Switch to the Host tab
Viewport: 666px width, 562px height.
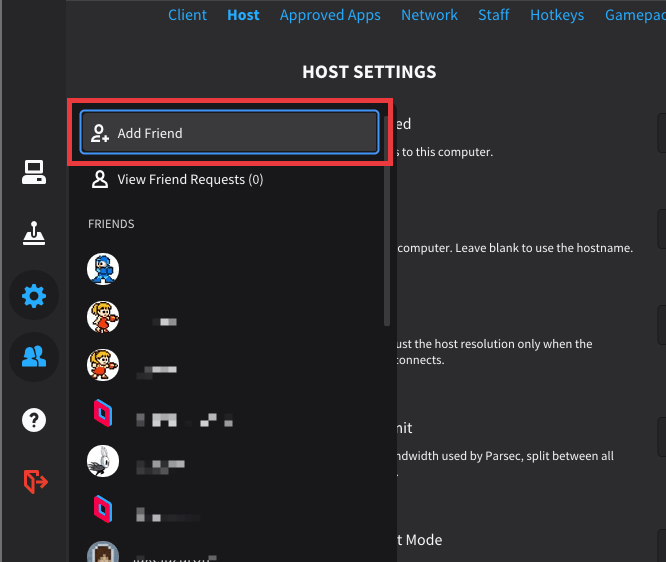[x=243, y=15]
